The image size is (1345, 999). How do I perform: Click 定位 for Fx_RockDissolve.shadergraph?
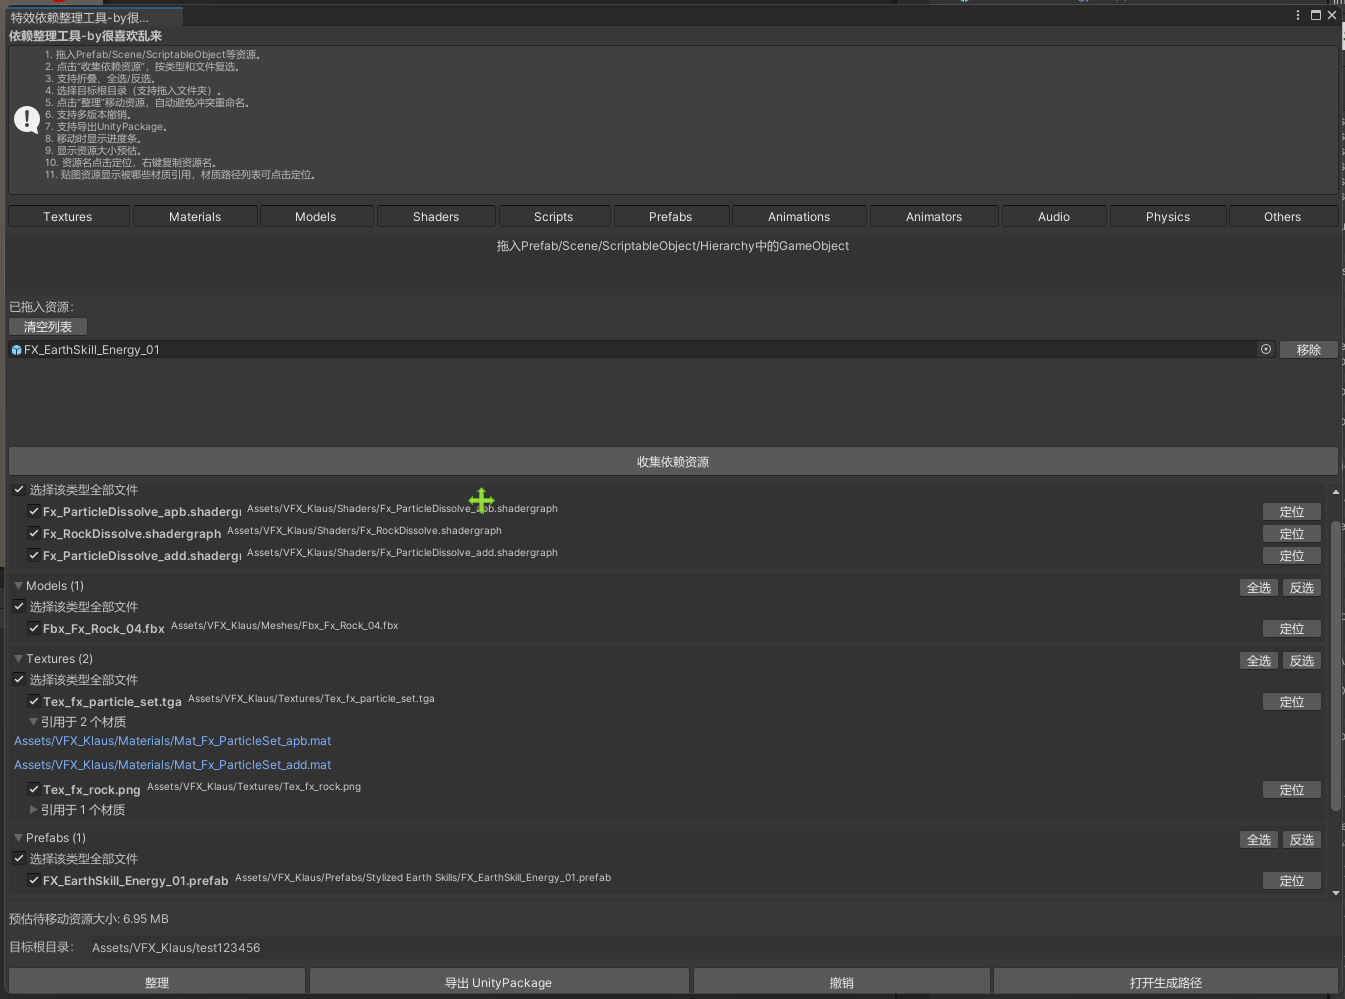coord(1292,533)
